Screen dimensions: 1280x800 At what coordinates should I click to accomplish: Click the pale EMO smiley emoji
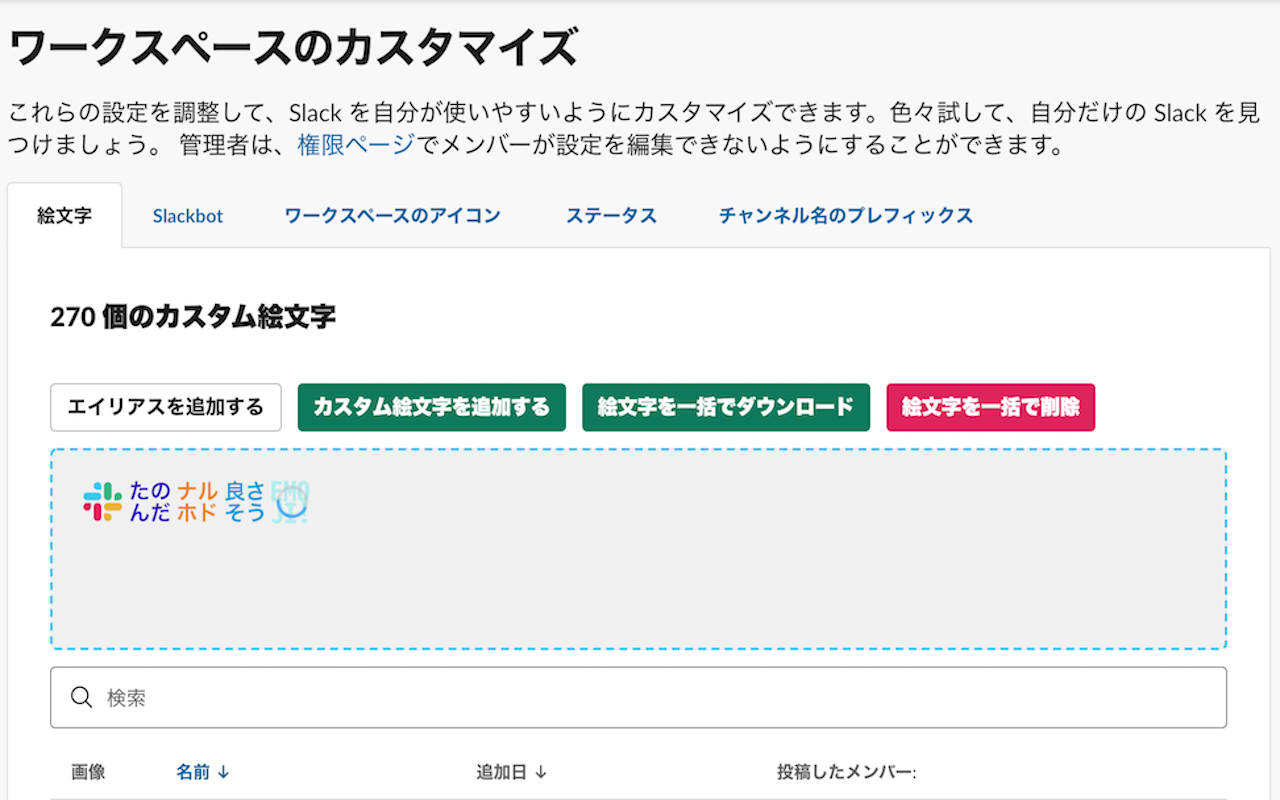tap(291, 502)
